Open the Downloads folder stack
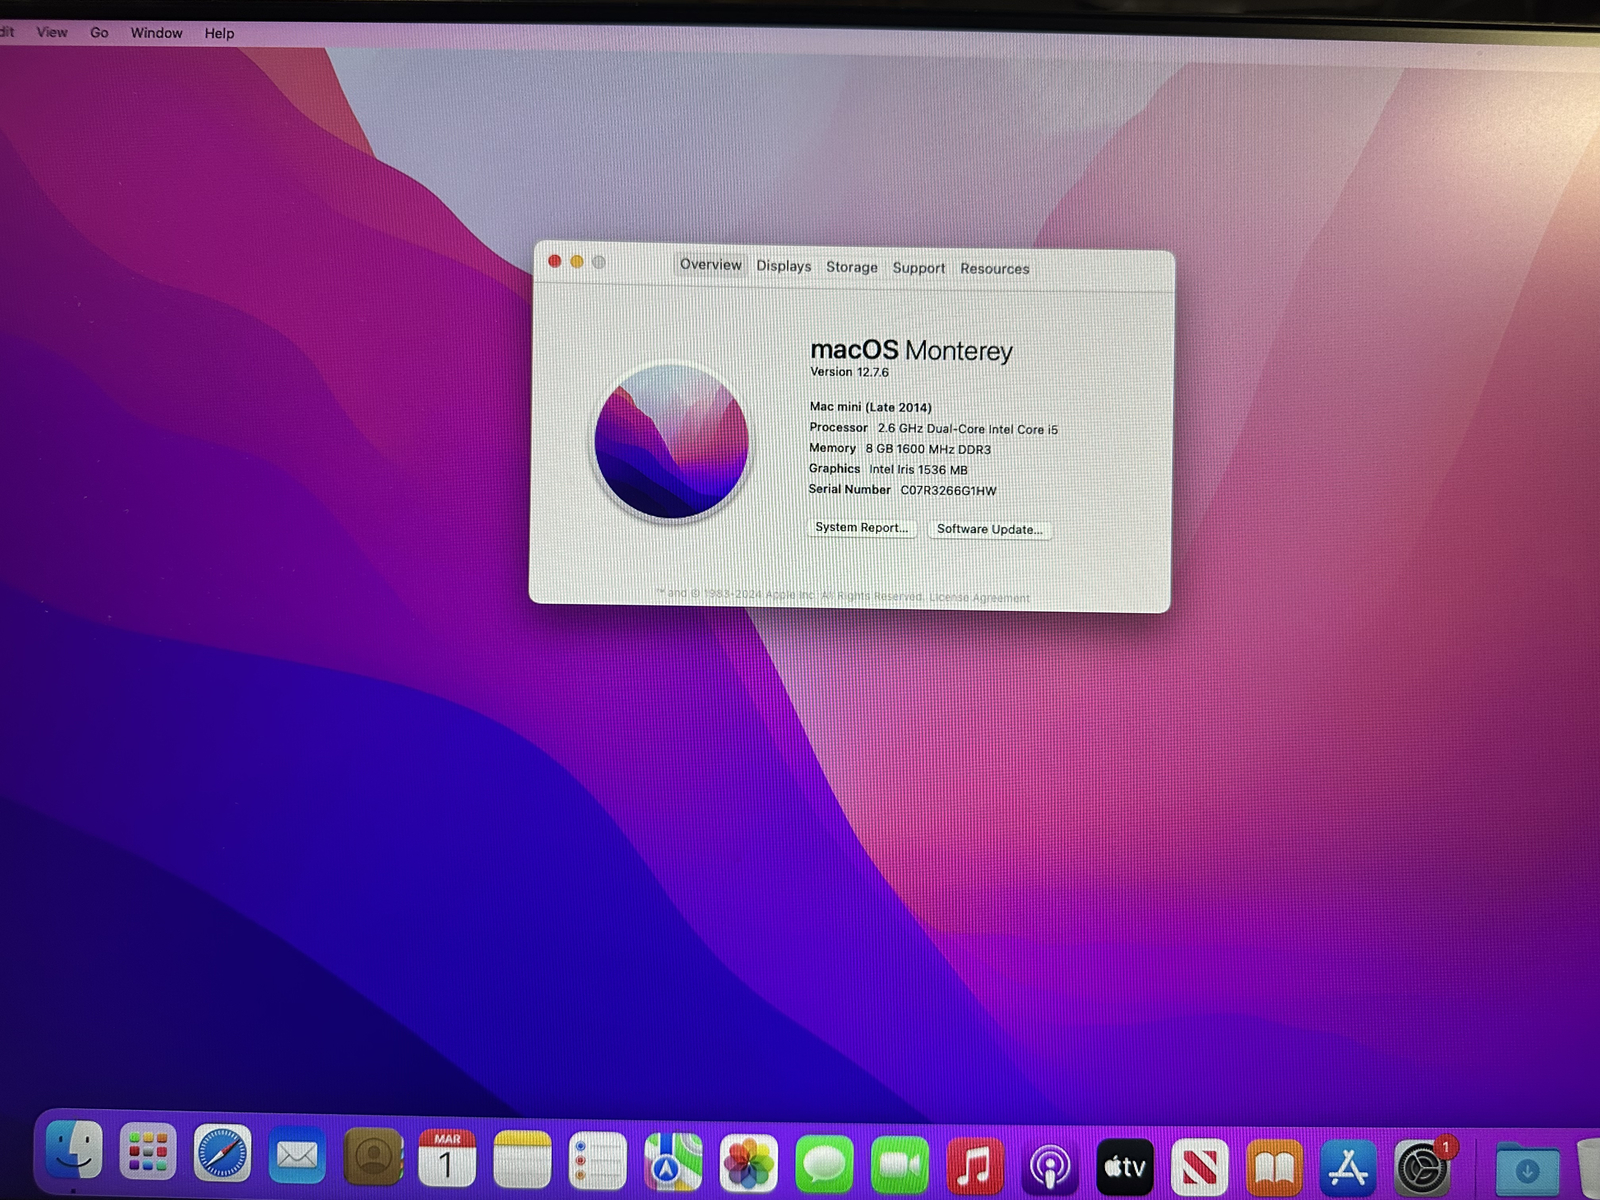 tap(1527, 1168)
